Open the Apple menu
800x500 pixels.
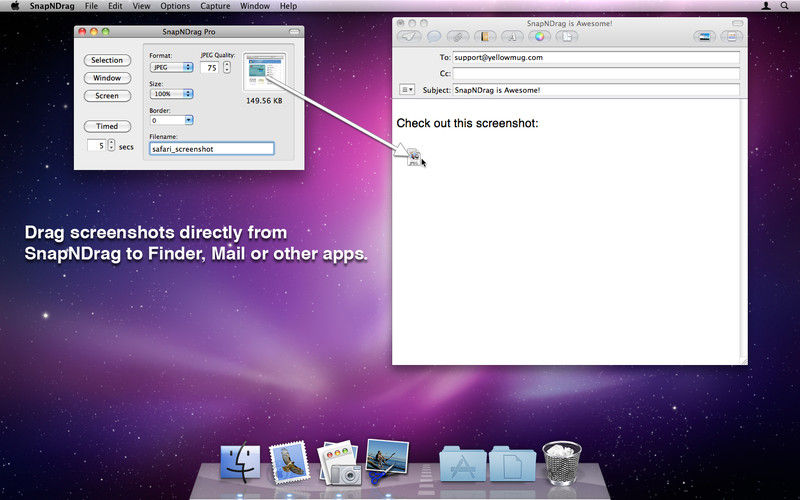pos(15,6)
